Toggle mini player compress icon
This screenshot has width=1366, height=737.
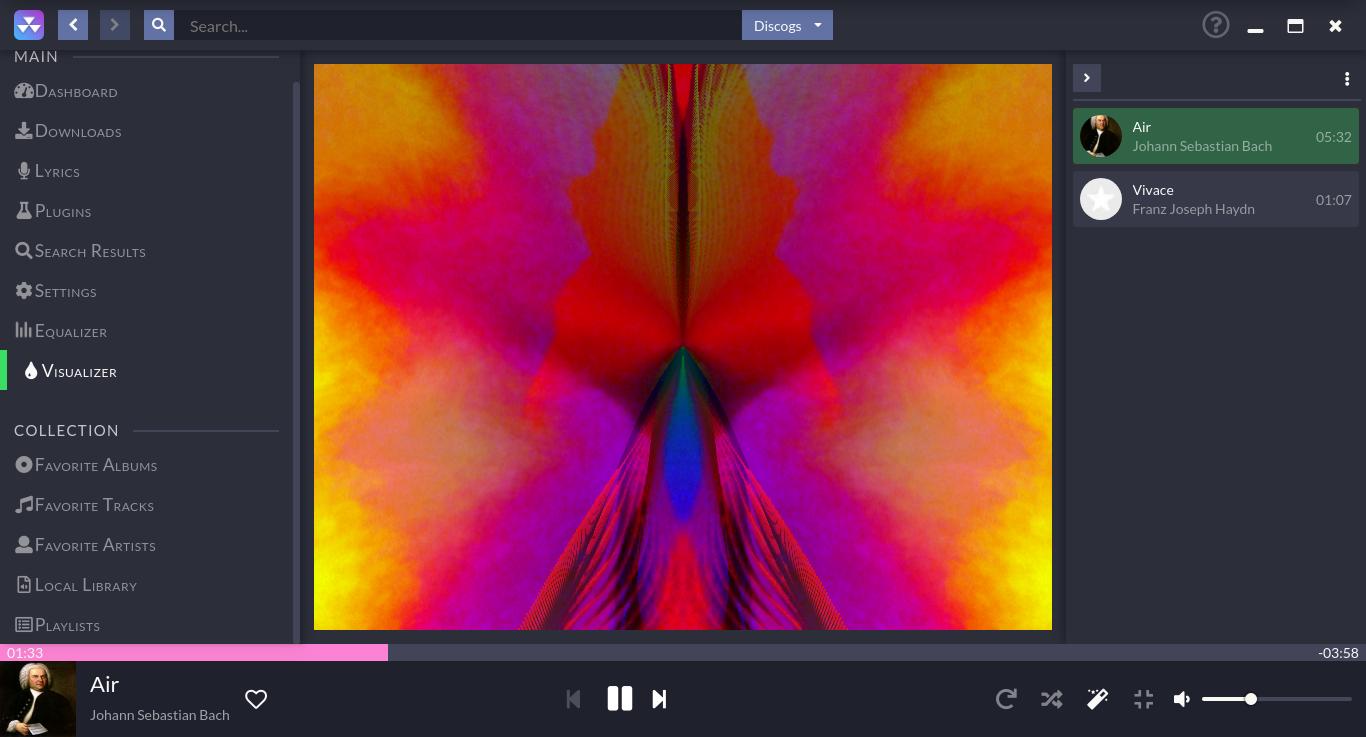point(1143,699)
